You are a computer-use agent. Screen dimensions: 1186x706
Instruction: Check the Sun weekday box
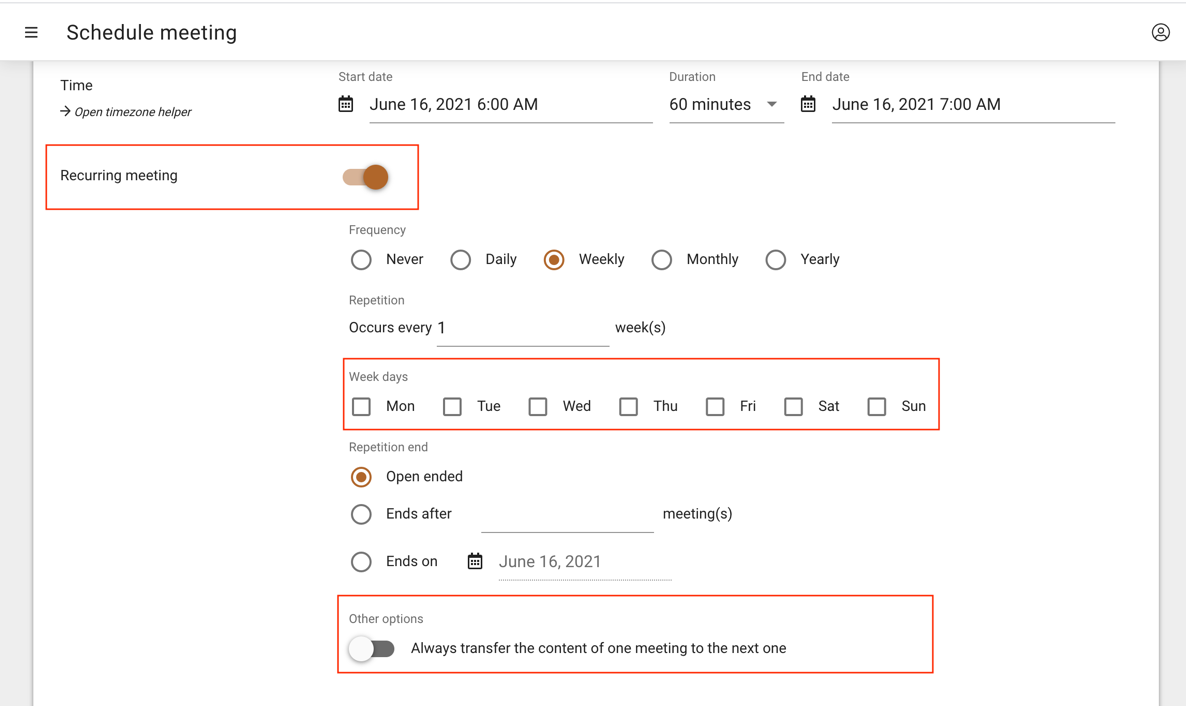tap(877, 407)
